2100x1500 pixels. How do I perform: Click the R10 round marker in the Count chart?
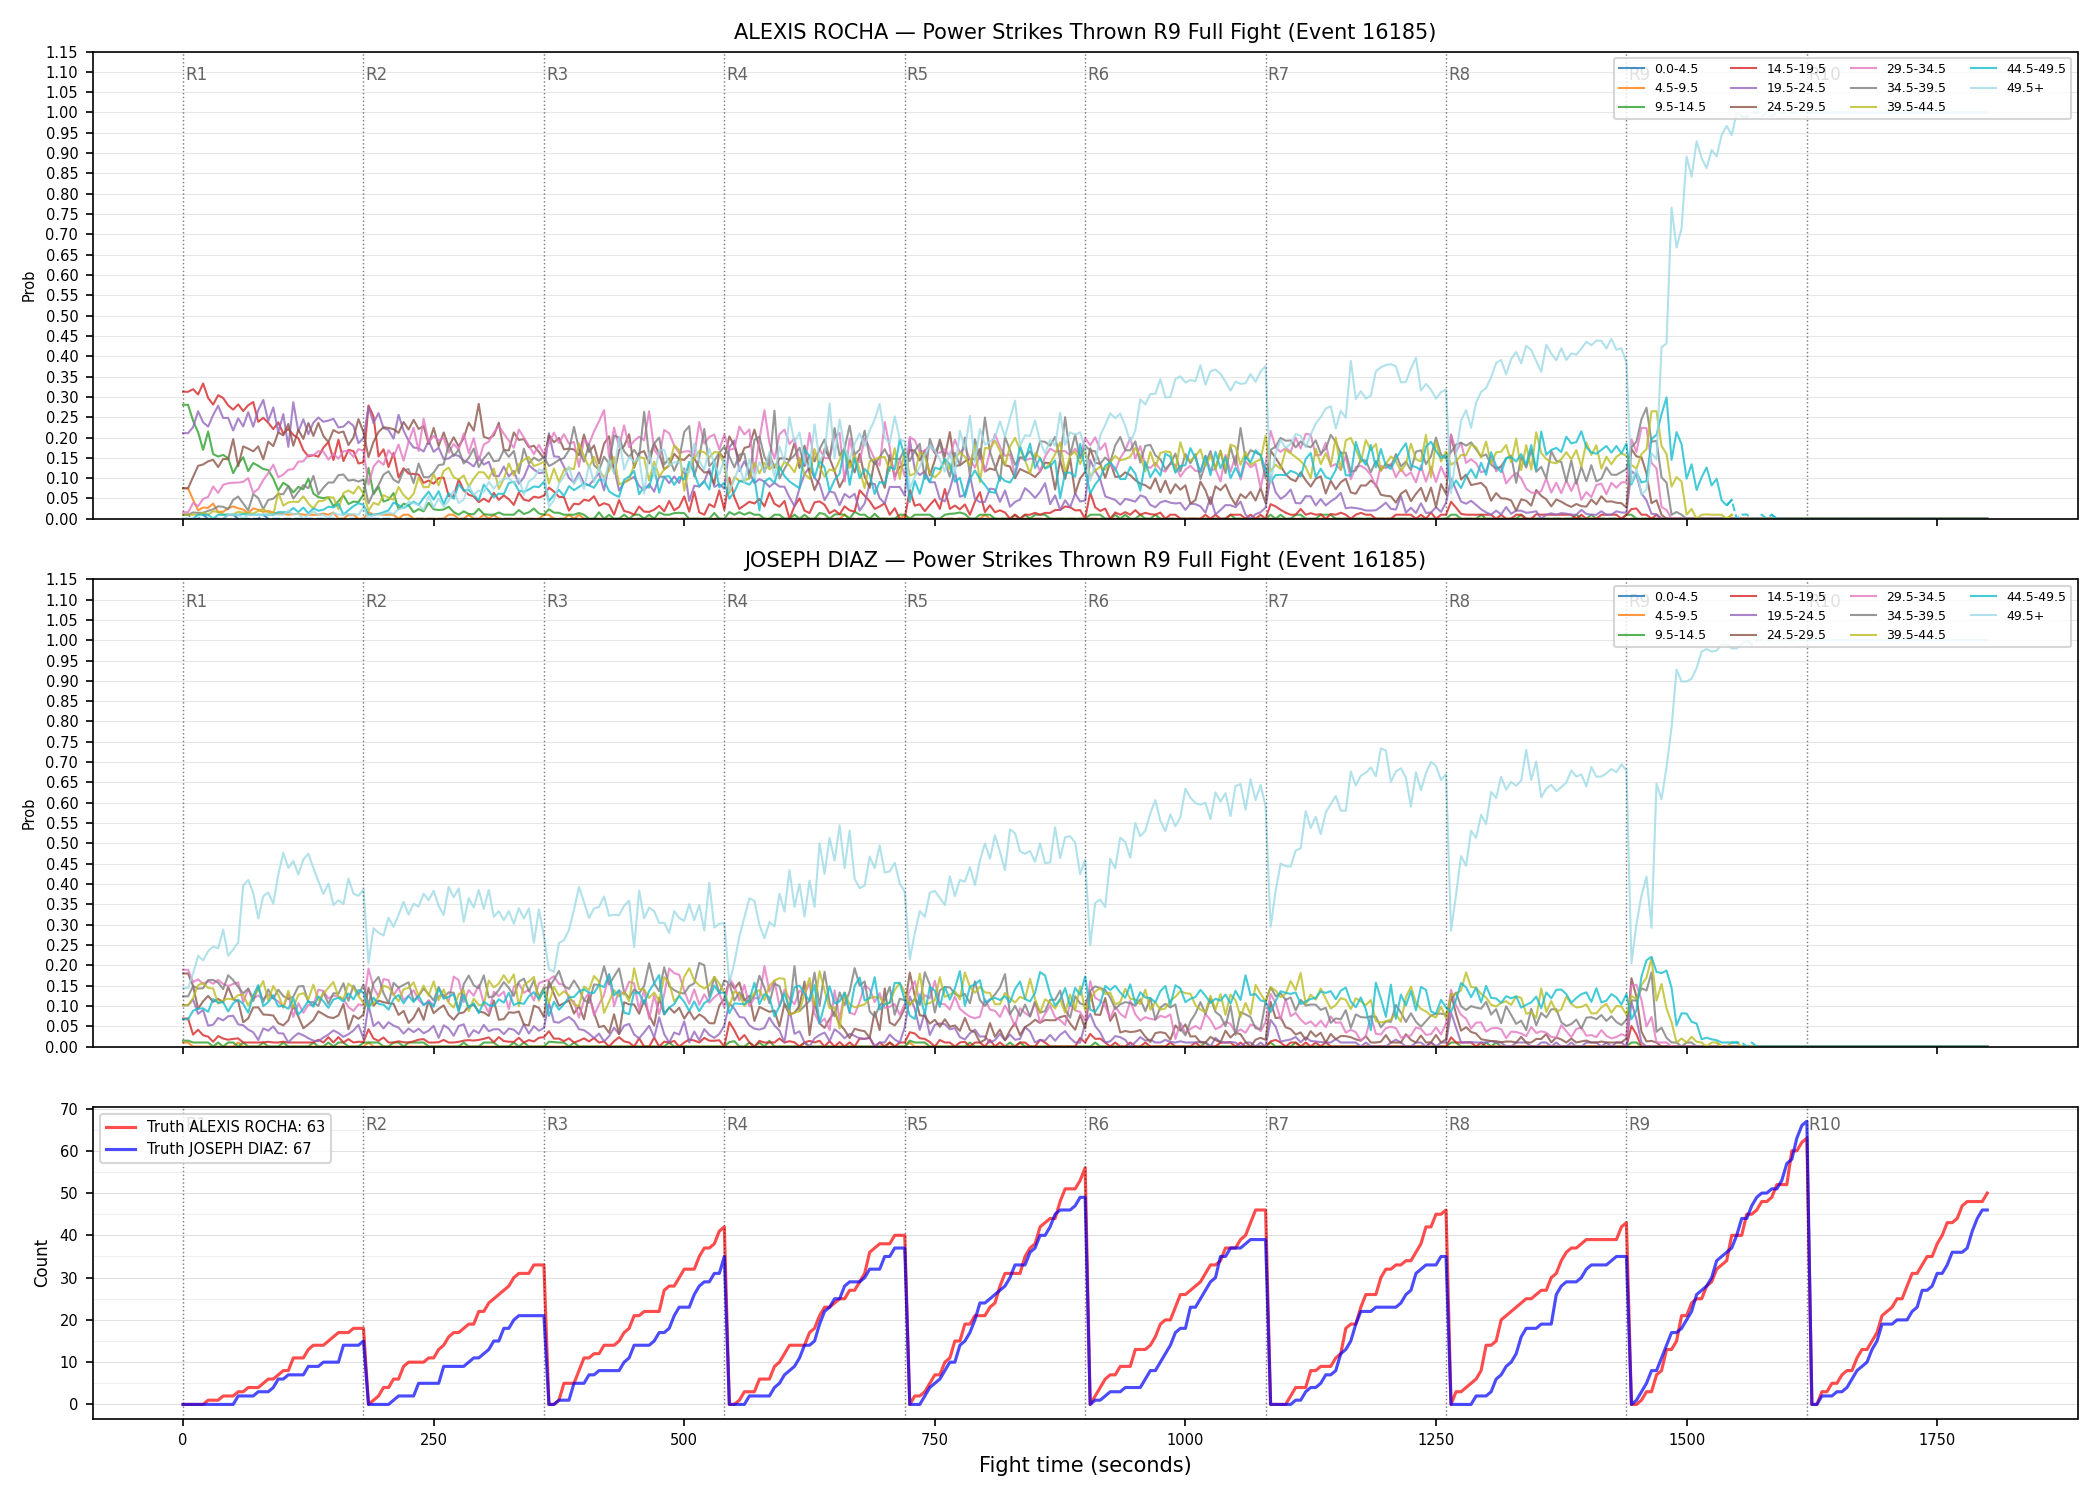1825,1124
